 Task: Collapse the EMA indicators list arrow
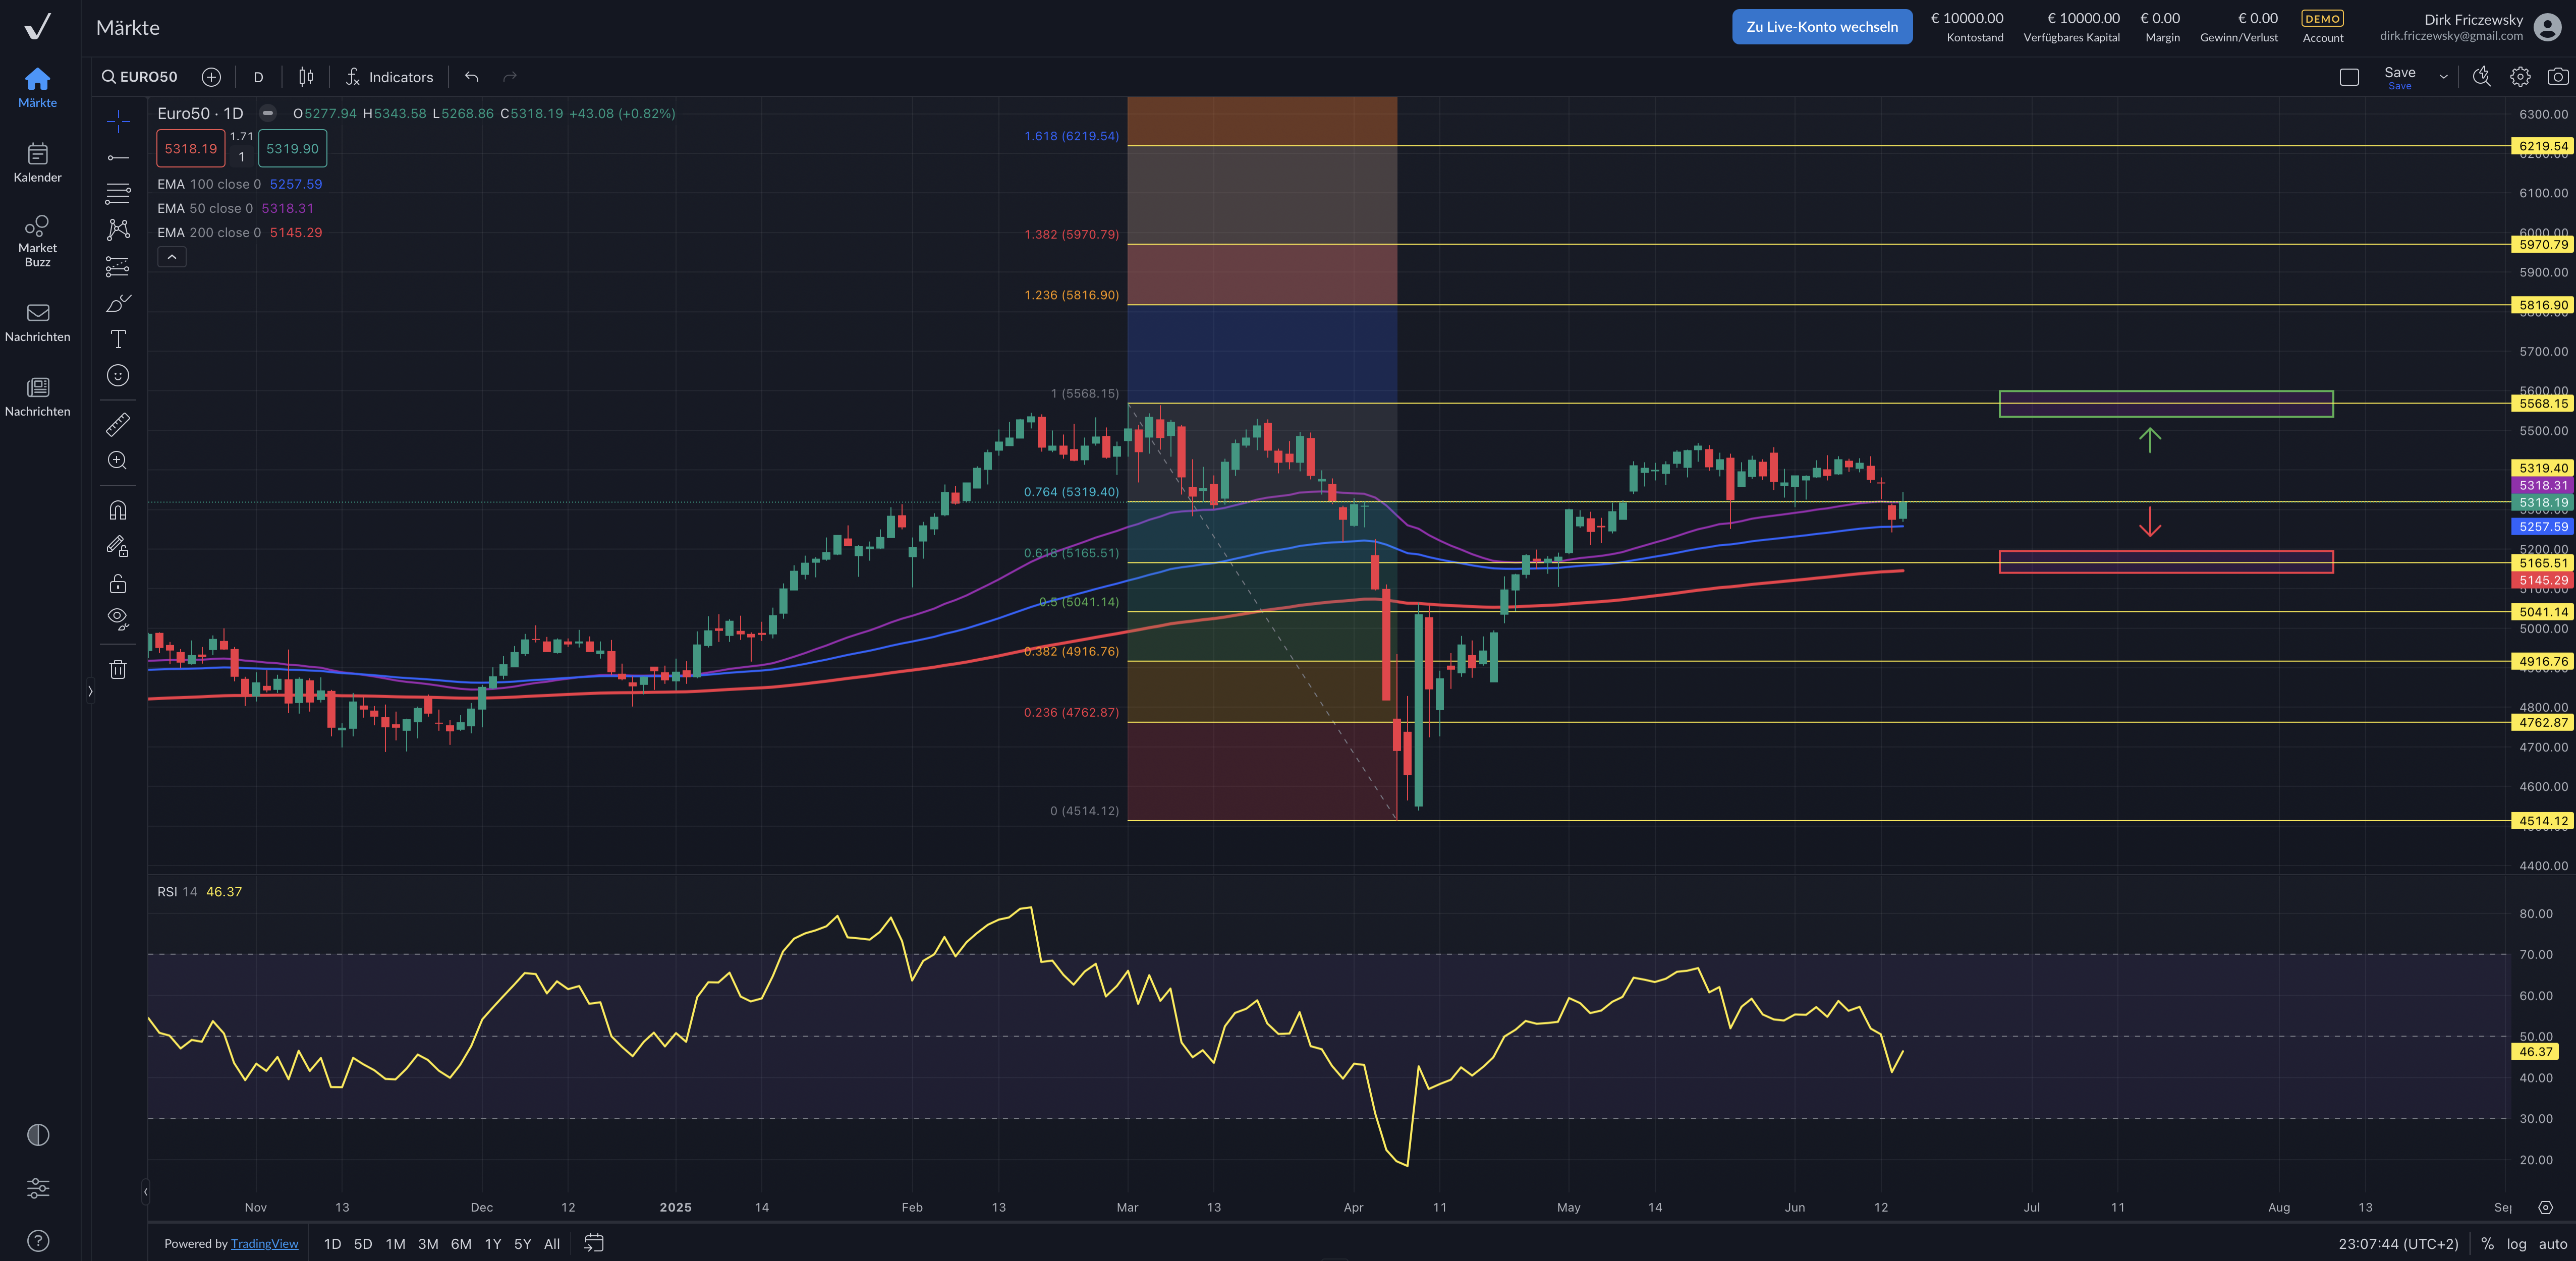[172, 257]
